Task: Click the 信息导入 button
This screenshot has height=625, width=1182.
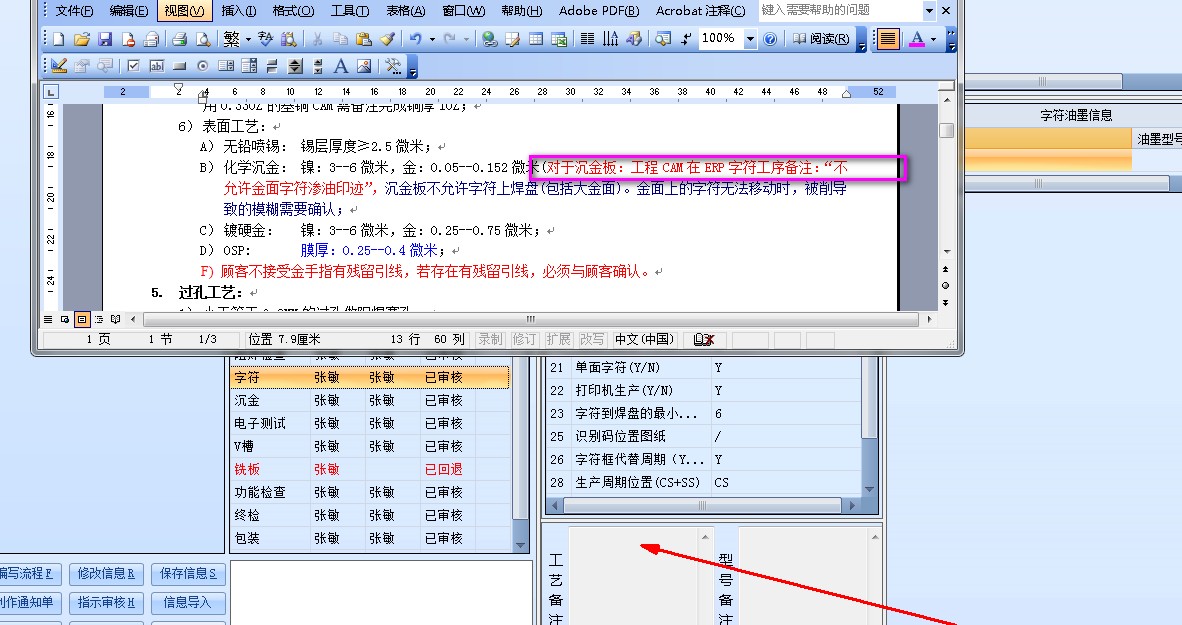Action: [188, 602]
